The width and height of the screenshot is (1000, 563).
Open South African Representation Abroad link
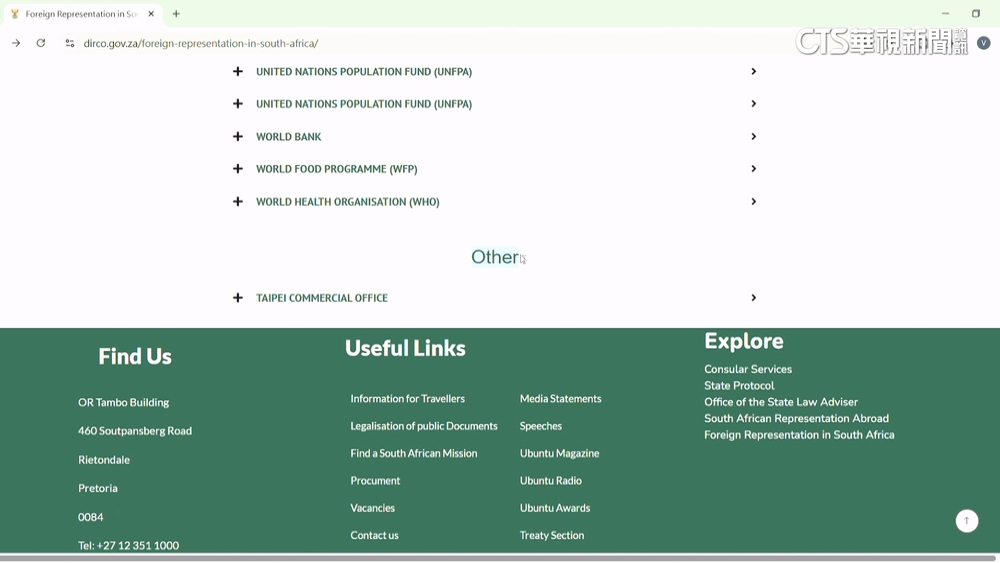tap(796, 418)
